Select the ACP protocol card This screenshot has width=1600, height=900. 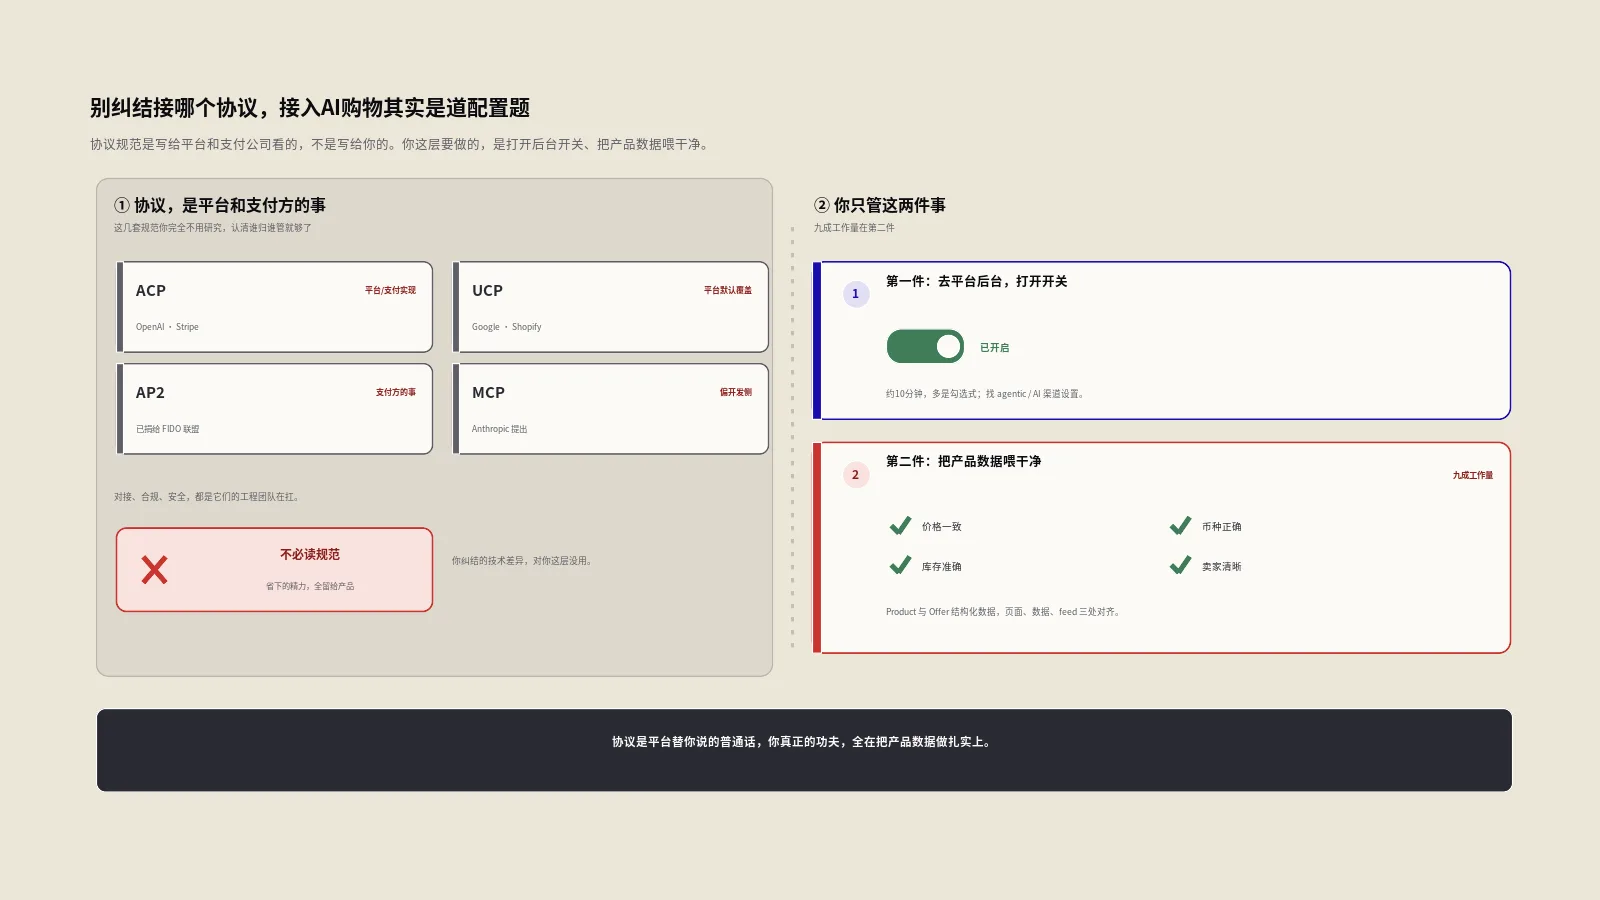pos(275,307)
